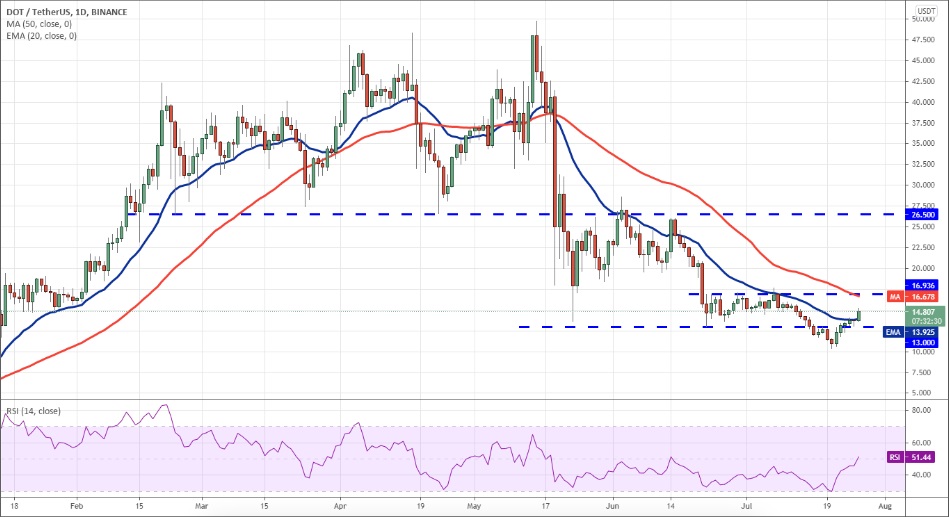
Task: Open the MA (50, close, 0) indicator legend
Action: coord(39,24)
